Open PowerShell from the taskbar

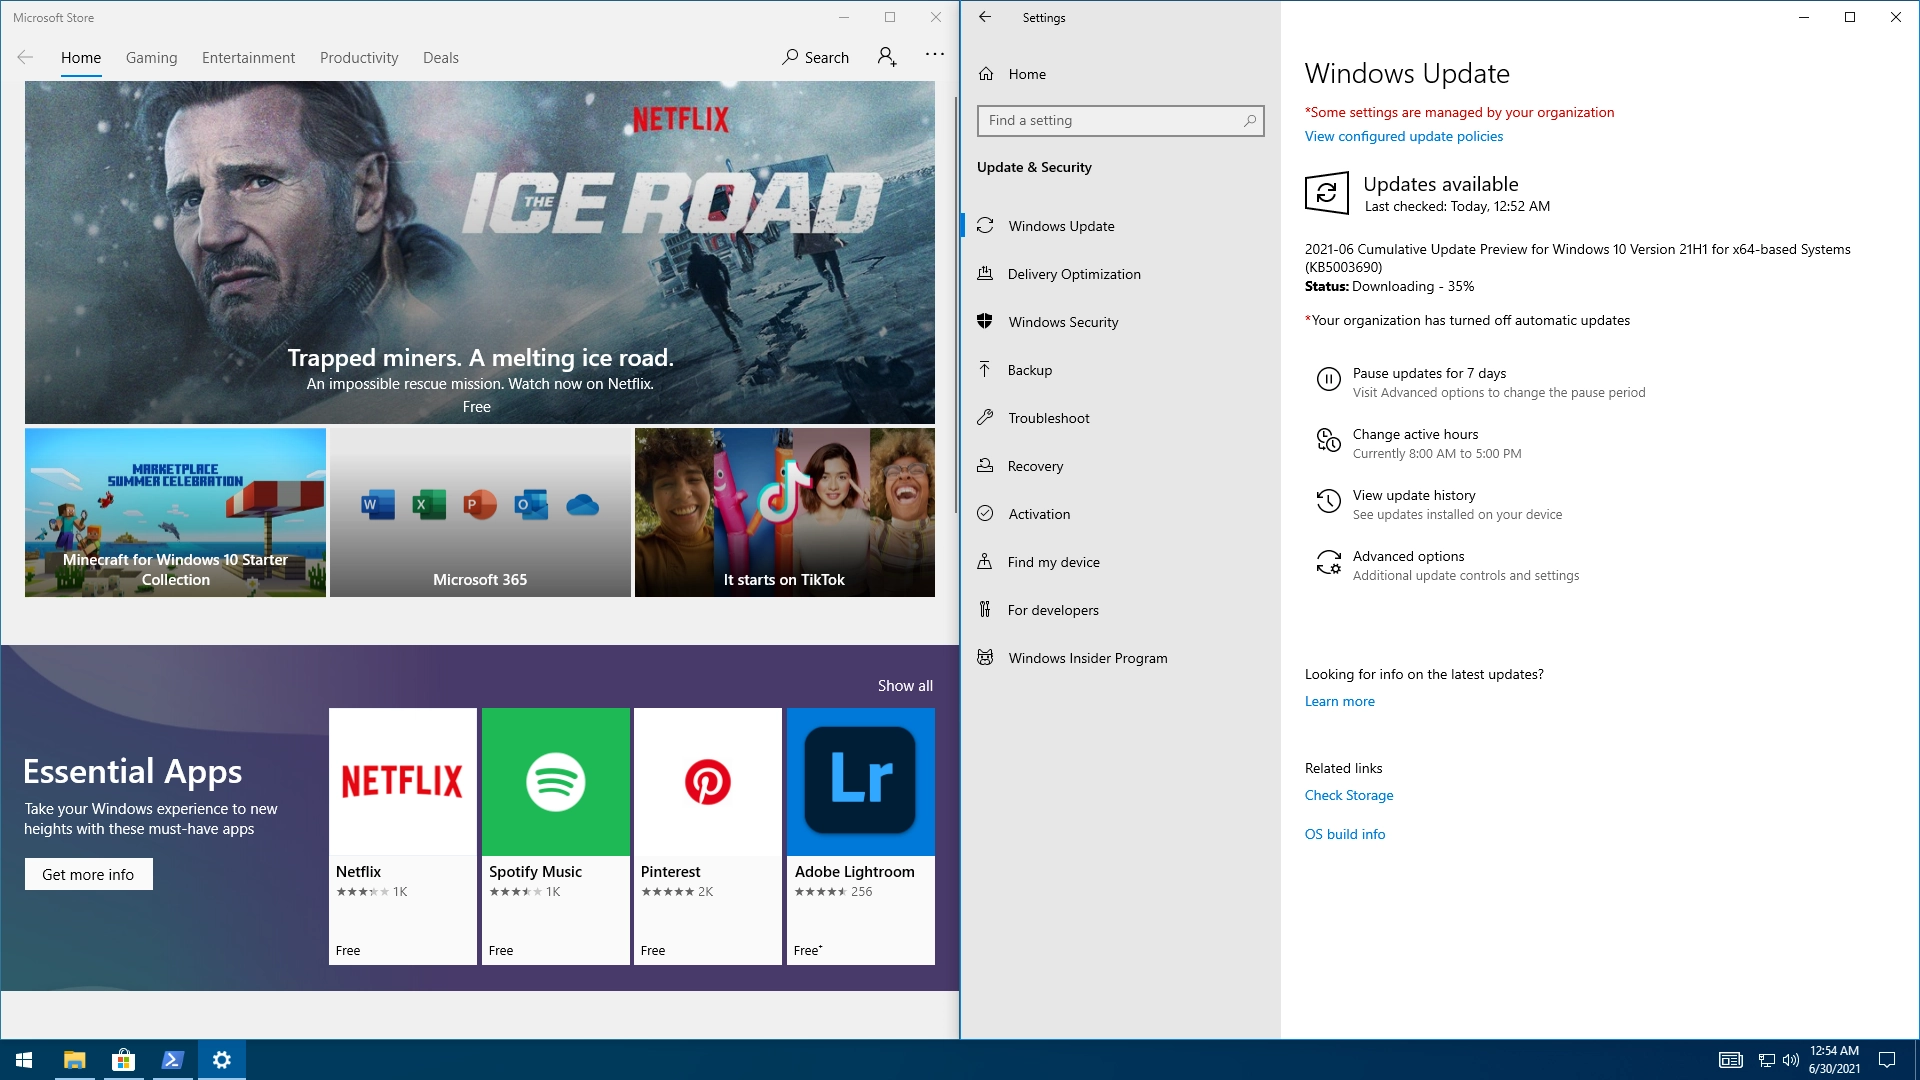(x=173, y=1060)
